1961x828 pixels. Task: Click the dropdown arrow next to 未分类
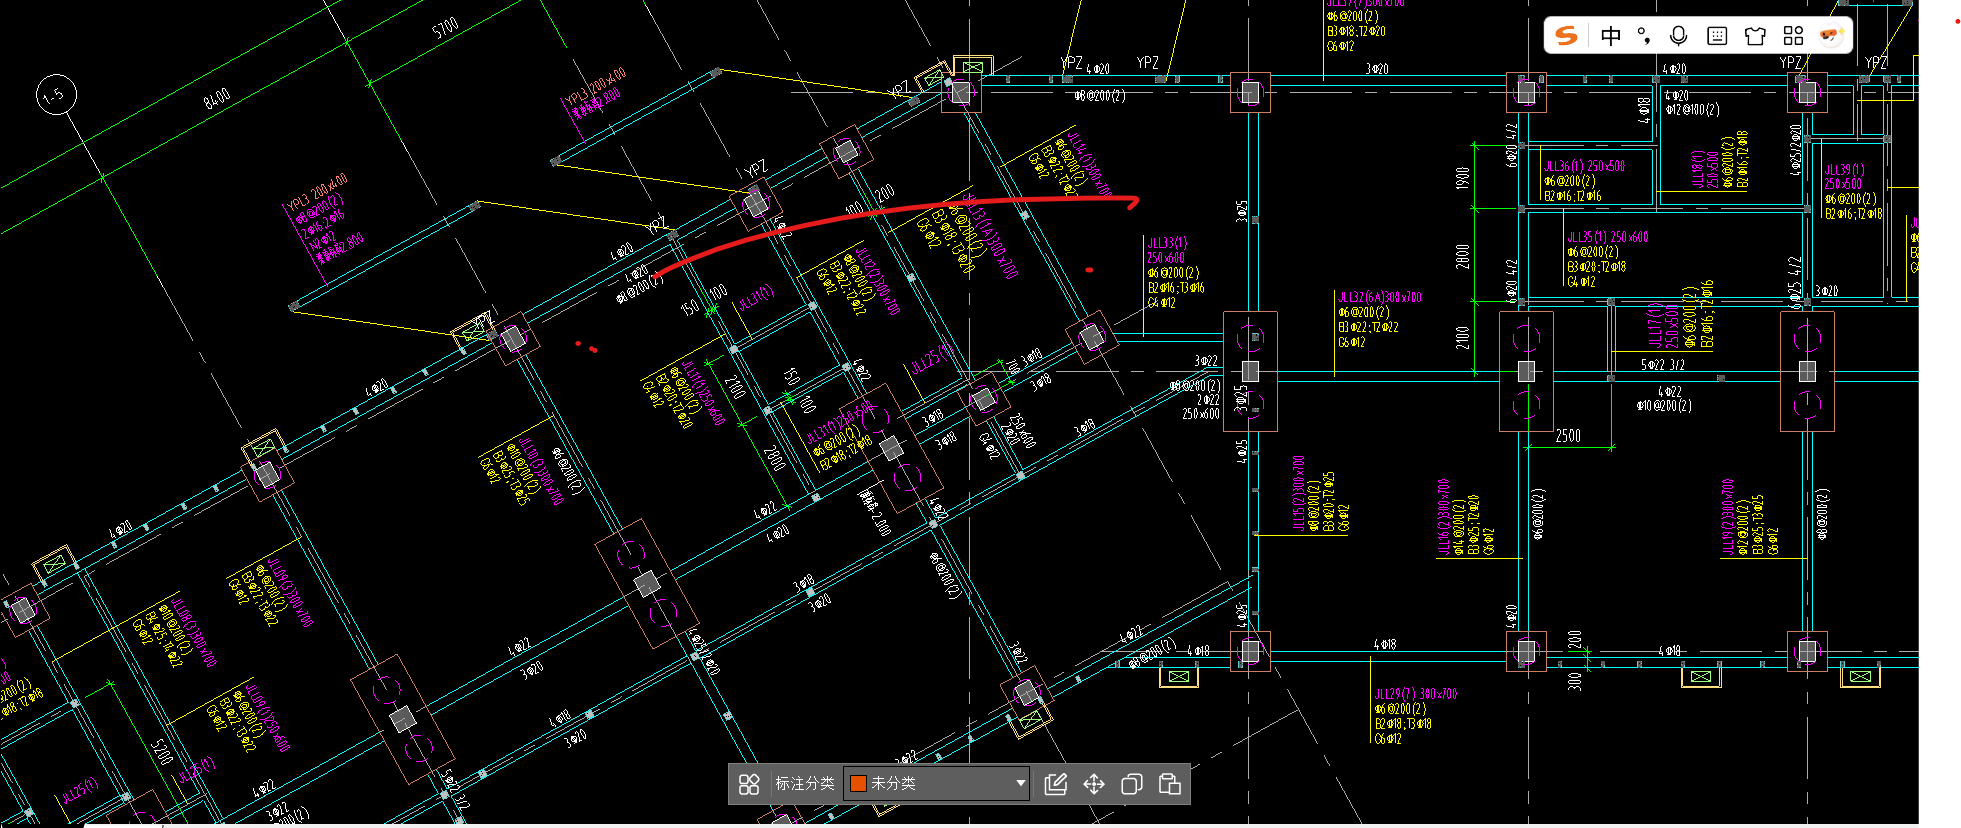coord(1020,783)
